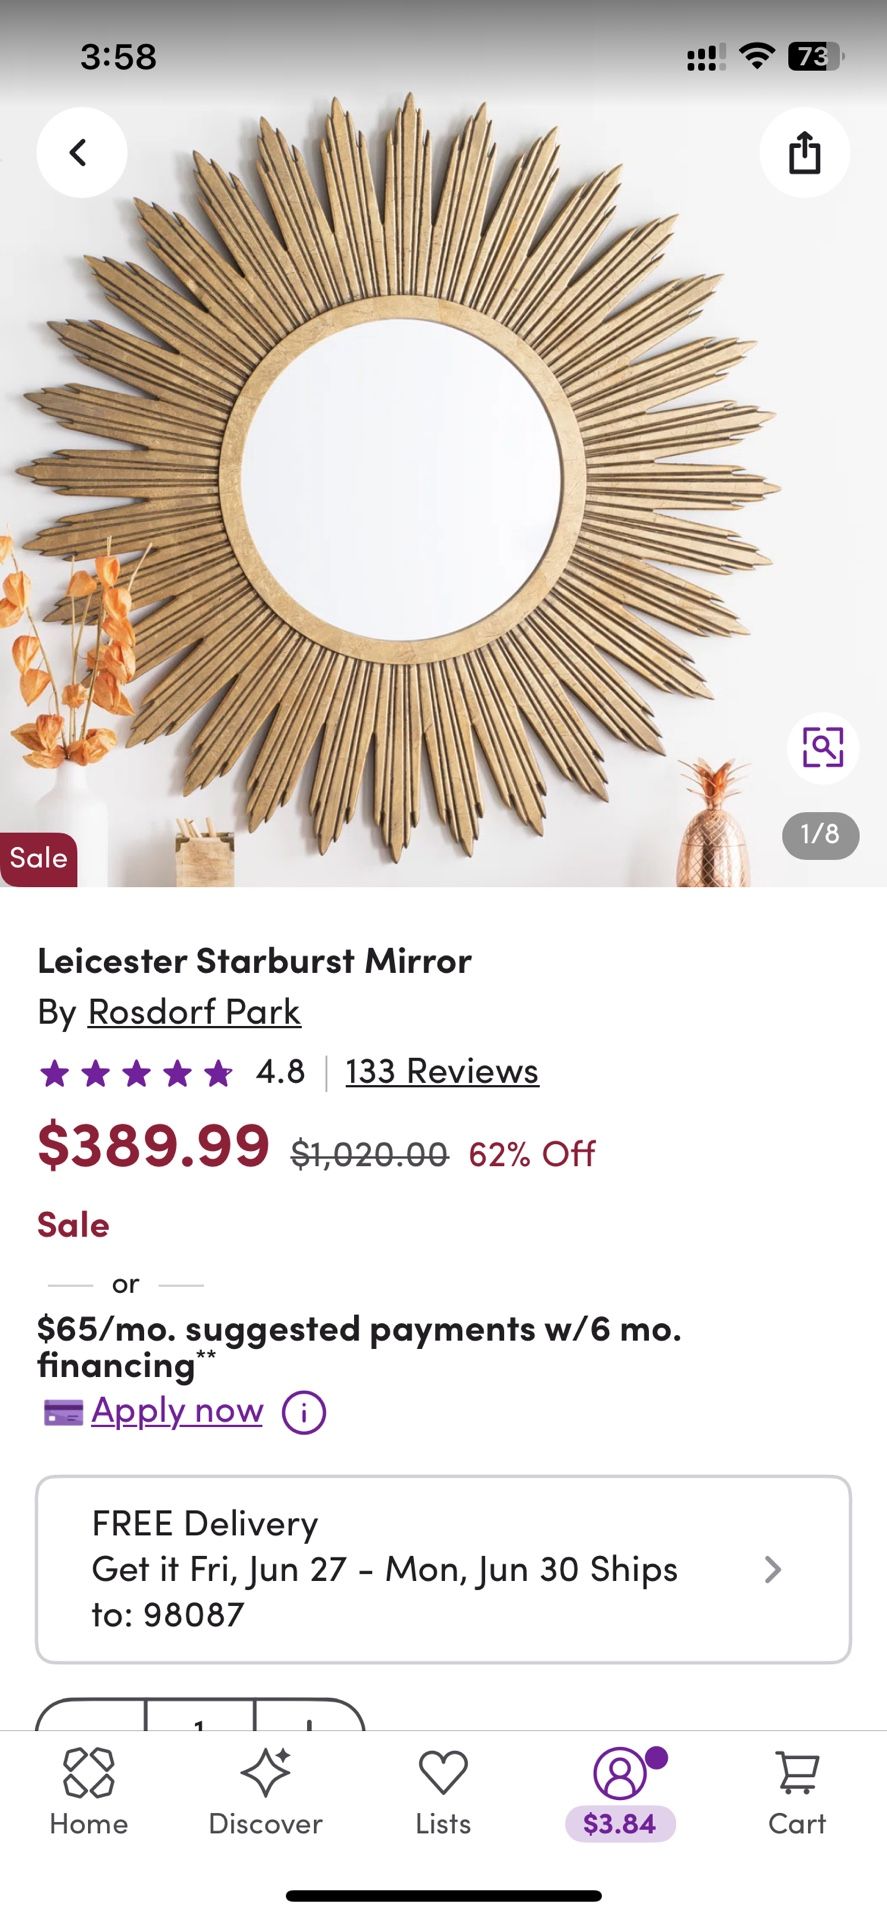Open the share options
The height and width of the screenshot is (1920, 887).
pyautogui.click(x=804, y=152)
